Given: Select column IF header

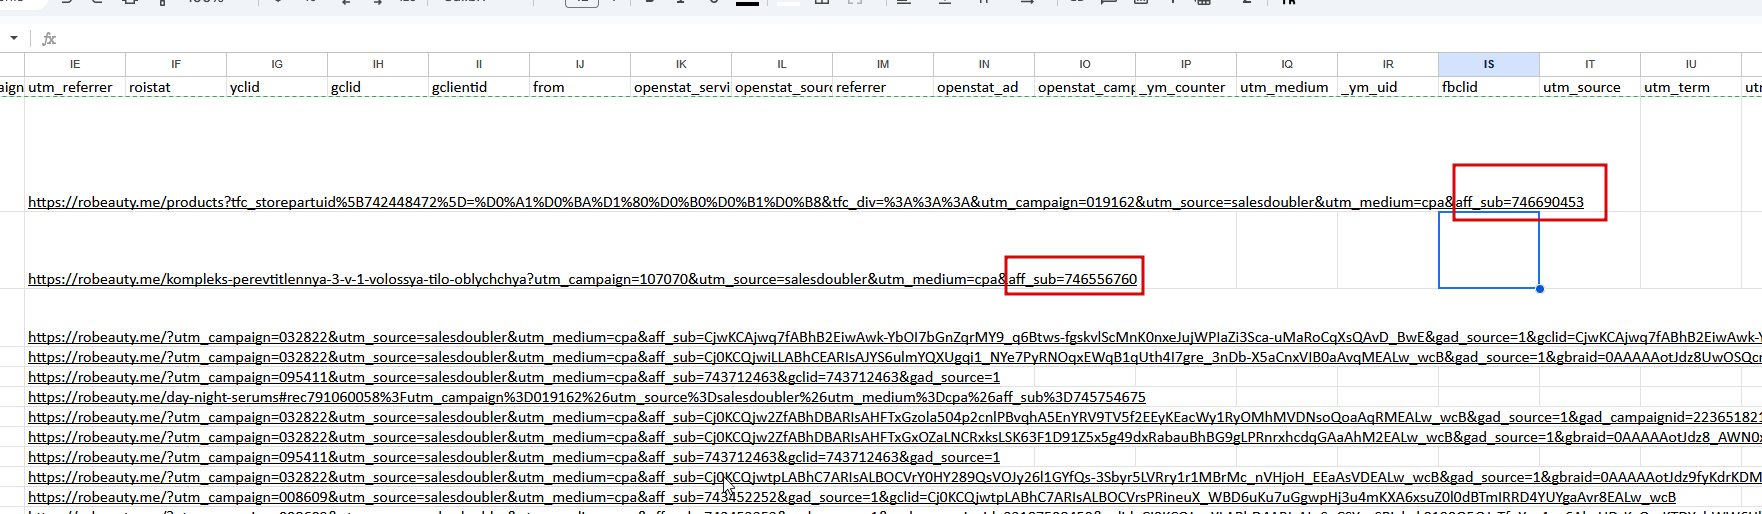Looking at the screenshot, I should click(176, 64).
